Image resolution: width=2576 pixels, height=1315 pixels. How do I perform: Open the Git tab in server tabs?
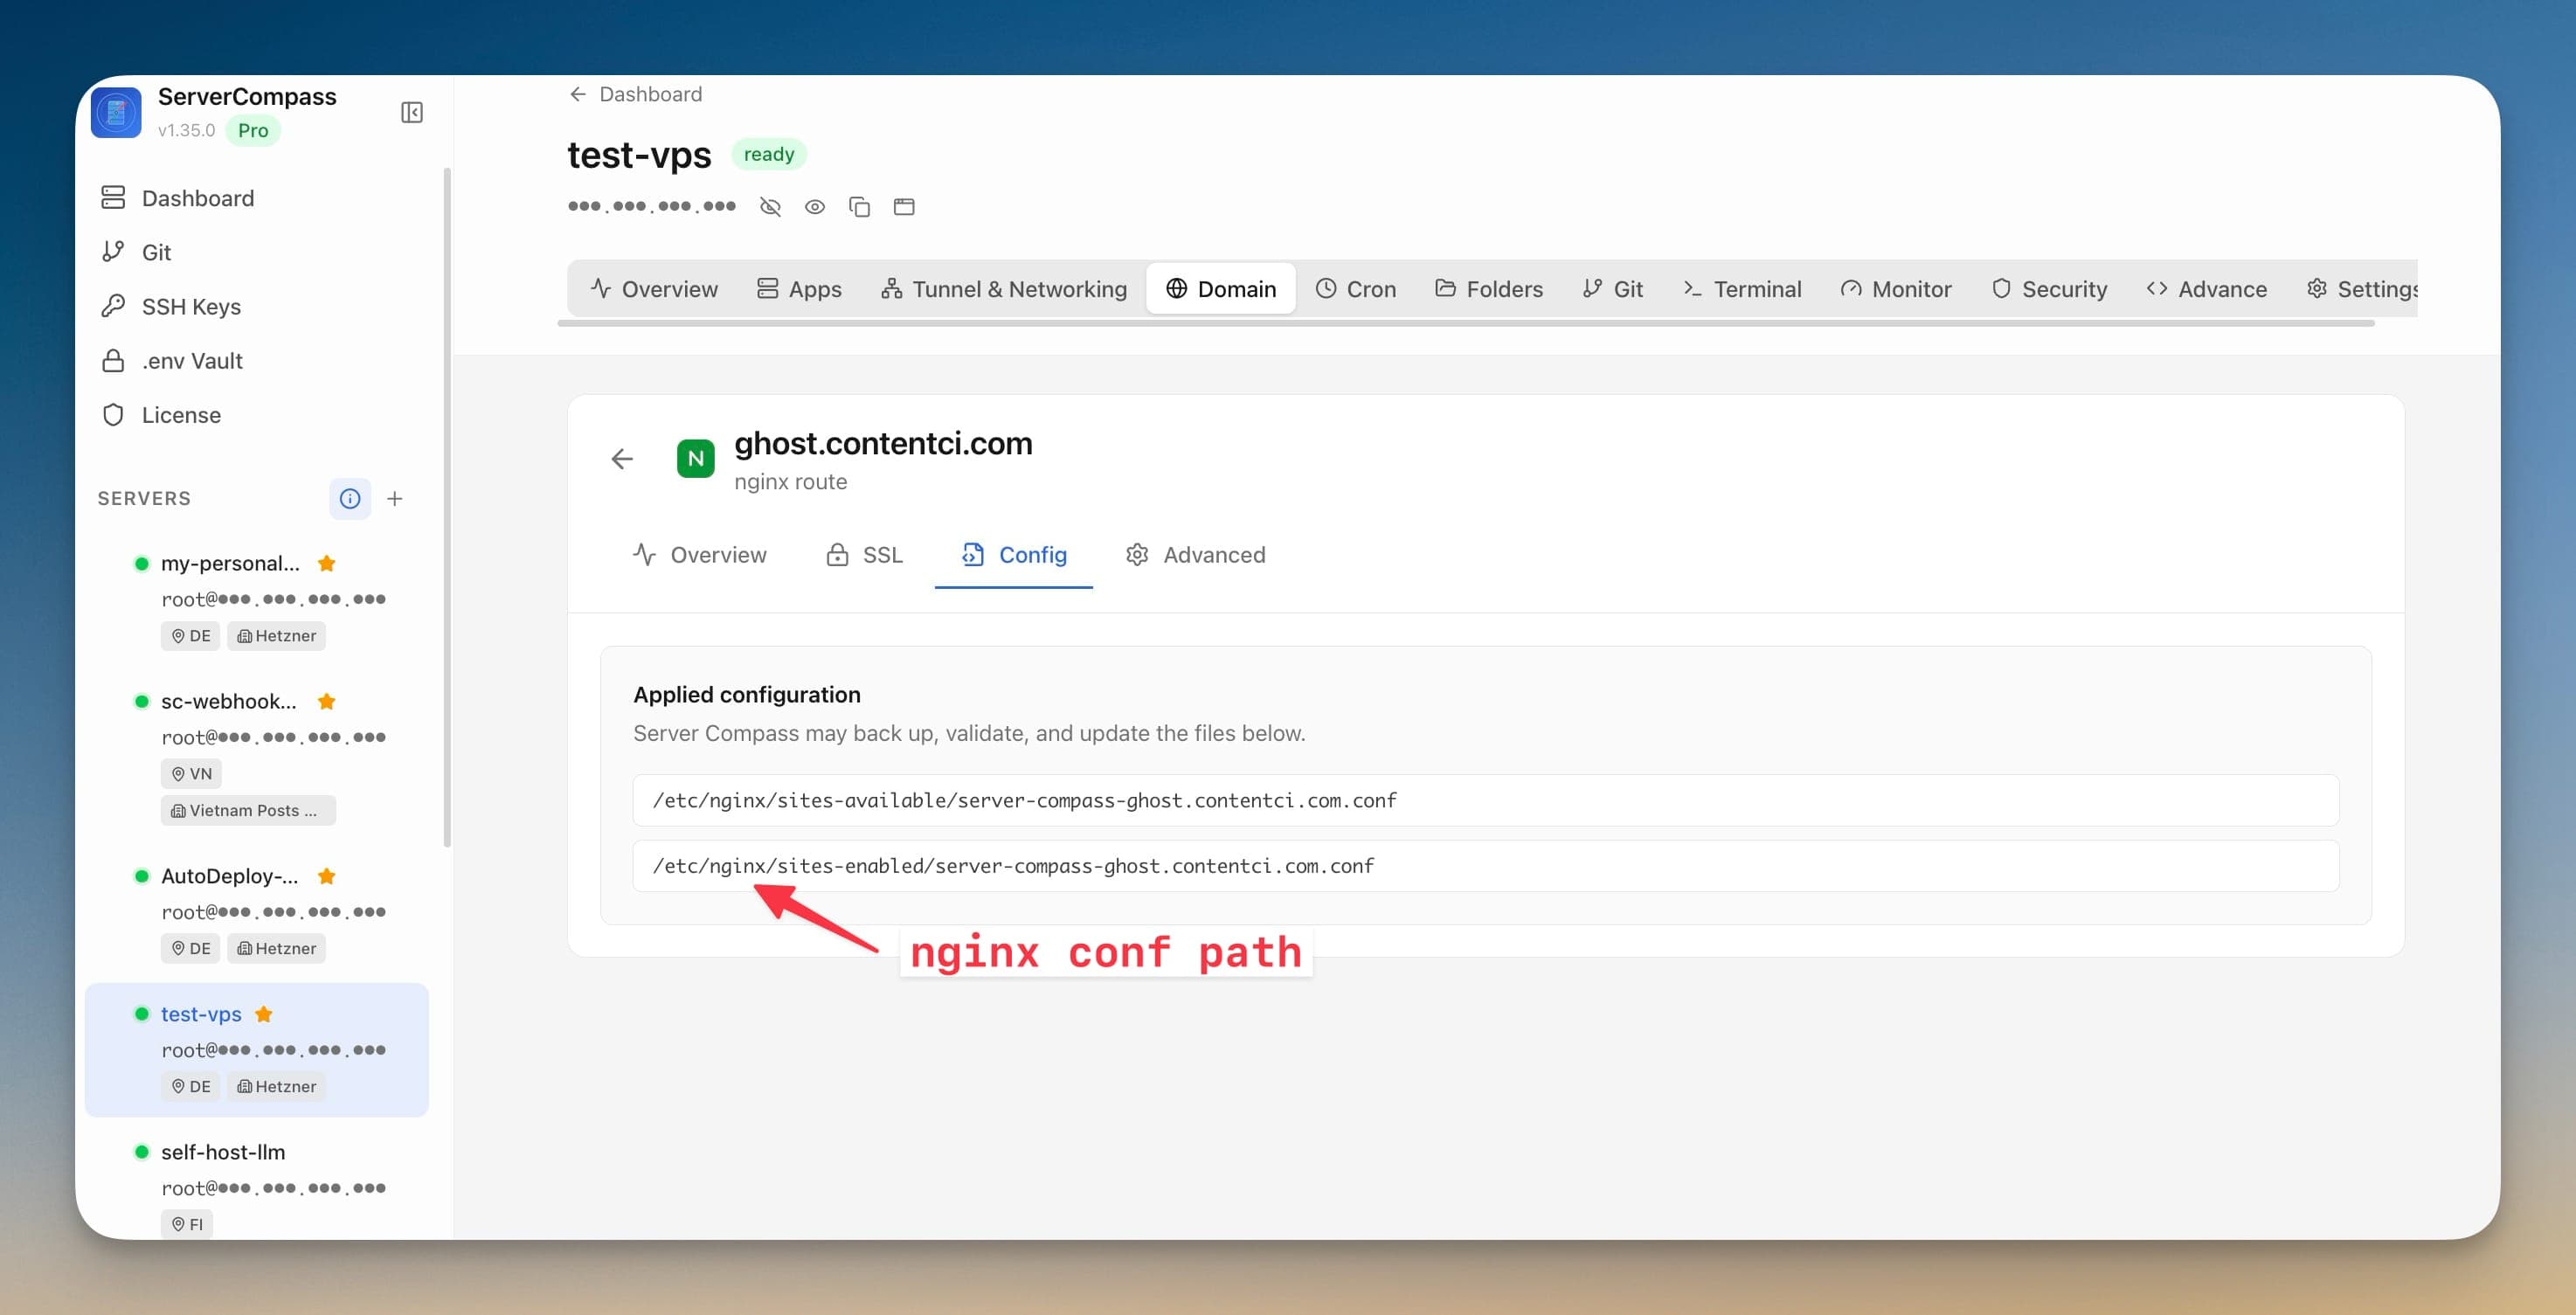1613,289
